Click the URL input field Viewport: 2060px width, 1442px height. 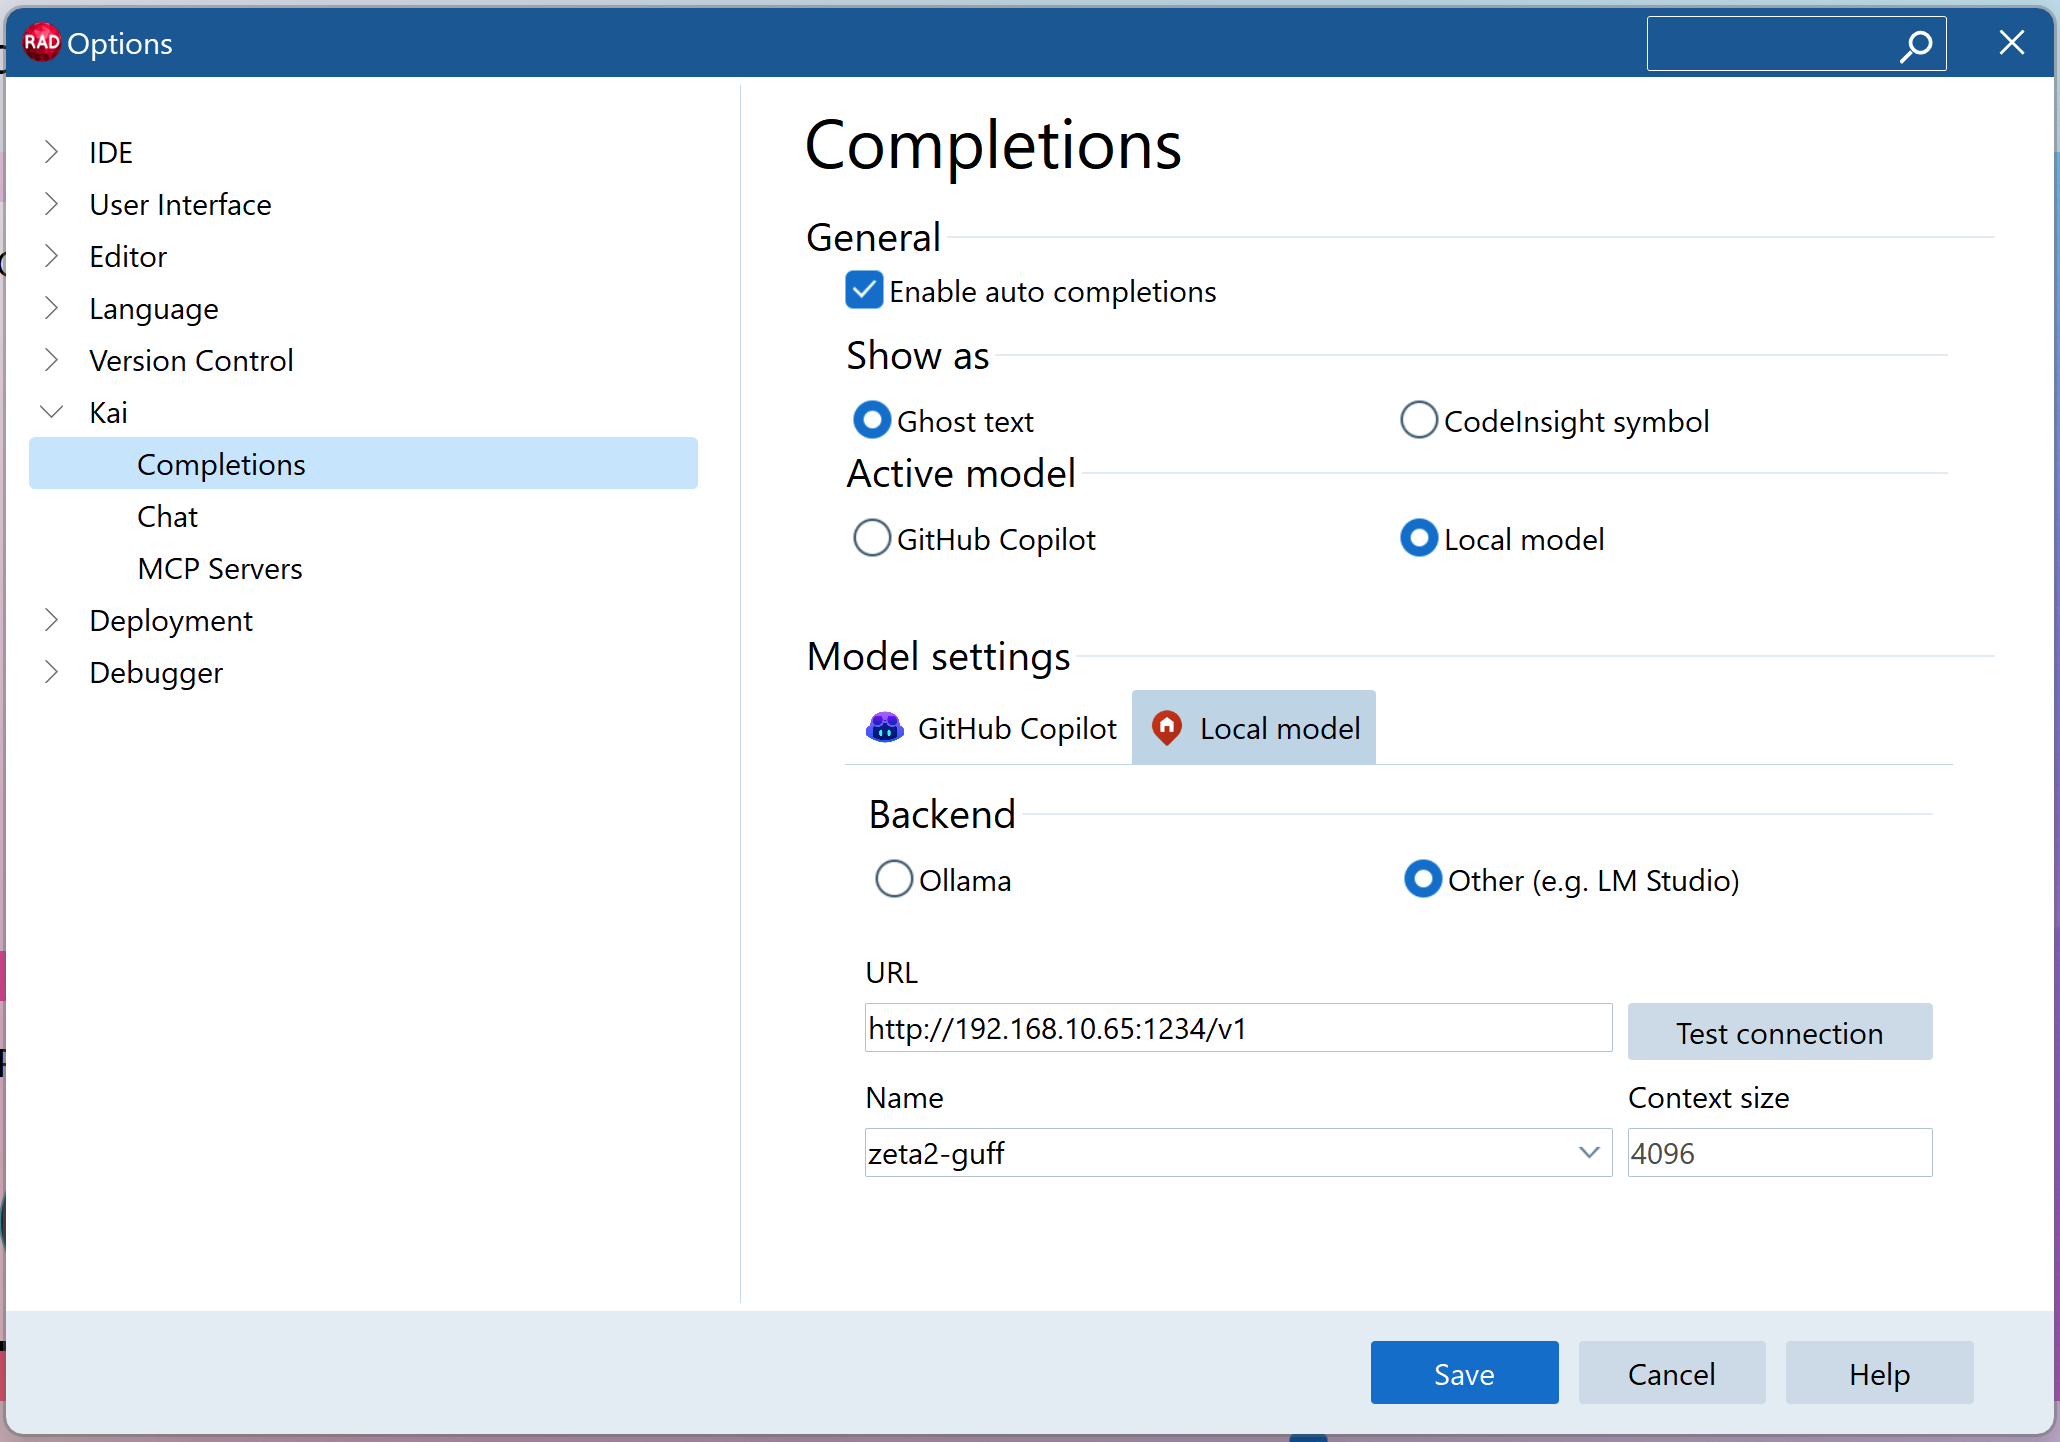(x=1238, y=1028)
